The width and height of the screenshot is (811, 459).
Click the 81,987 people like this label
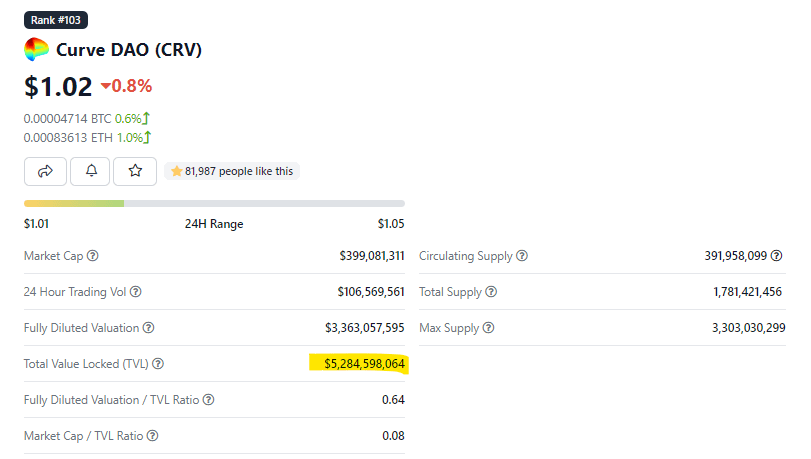coord(232,171)
